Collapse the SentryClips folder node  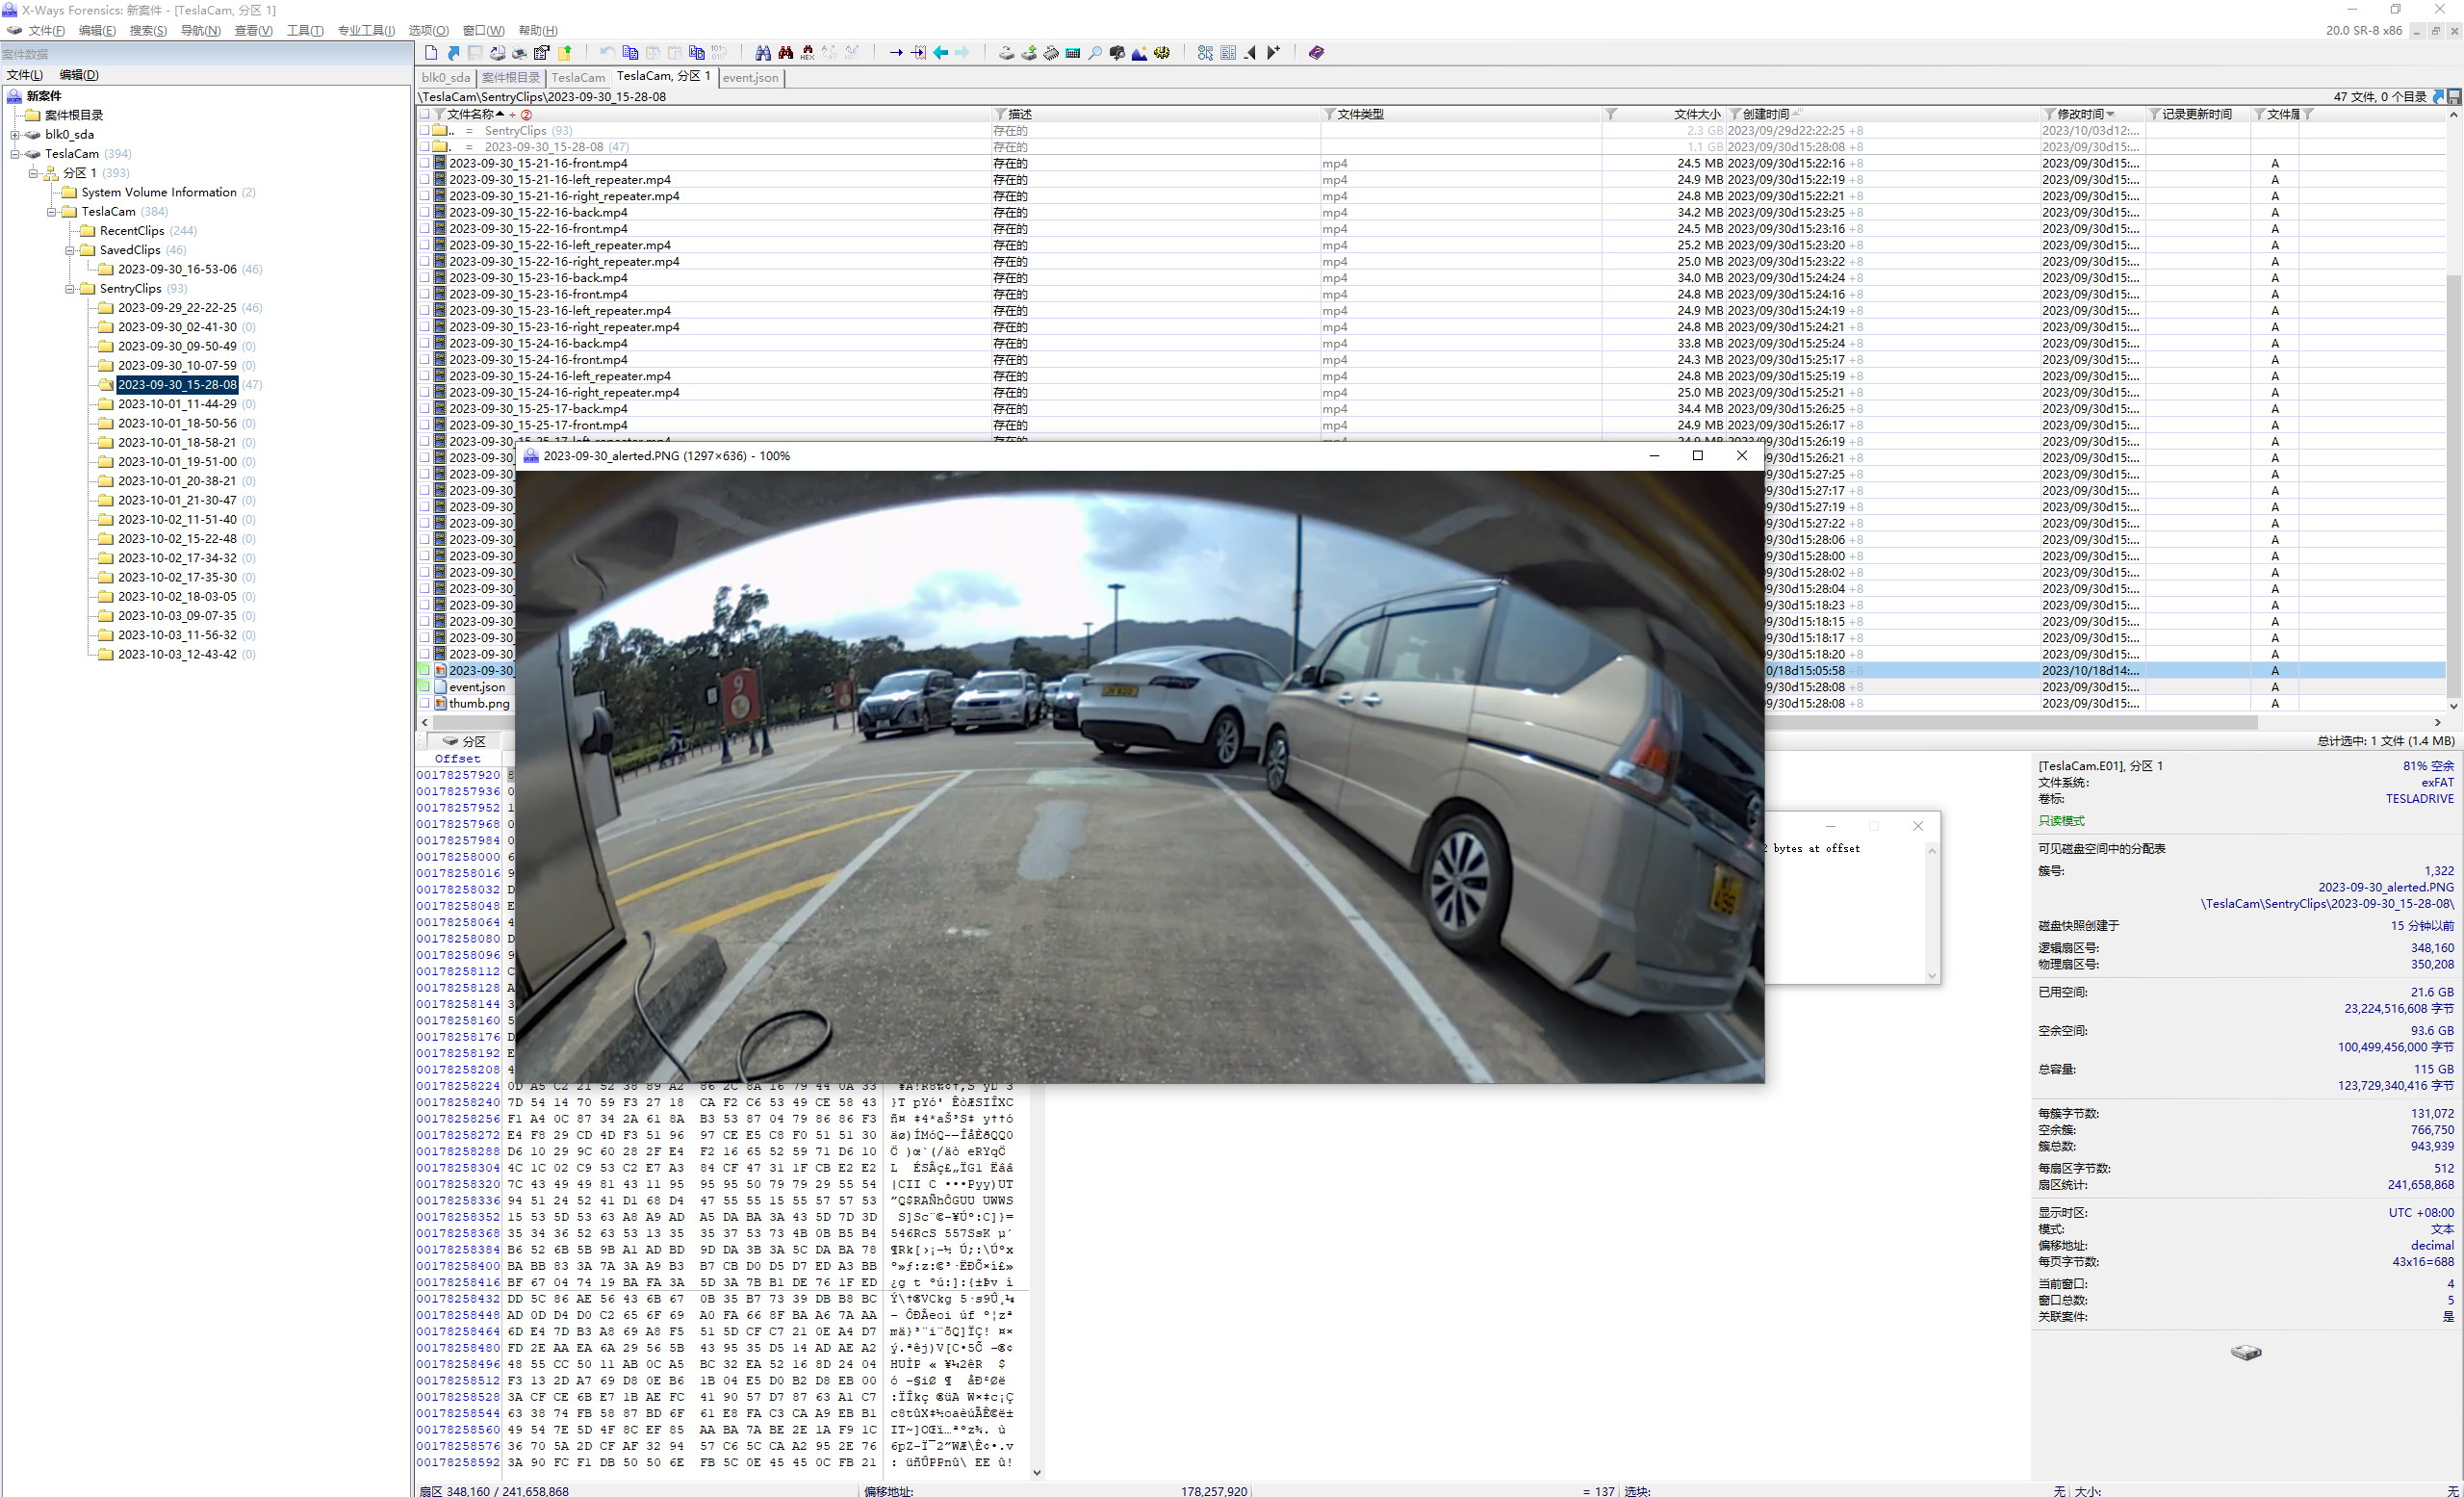pos(70,289)
